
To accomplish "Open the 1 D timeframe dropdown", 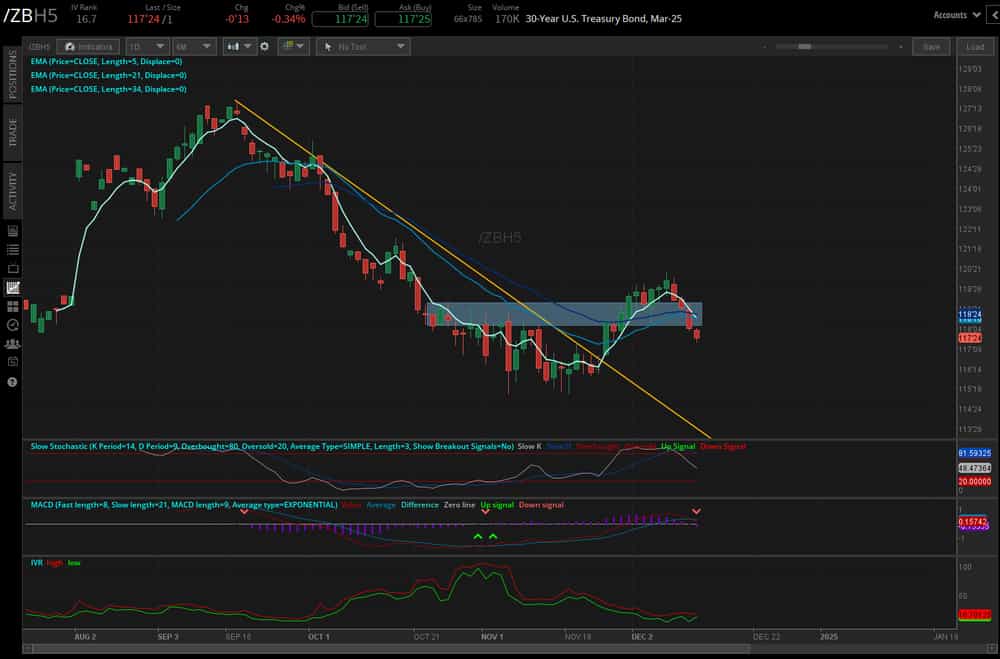I will pyautogui.click(x=147, y=46).
